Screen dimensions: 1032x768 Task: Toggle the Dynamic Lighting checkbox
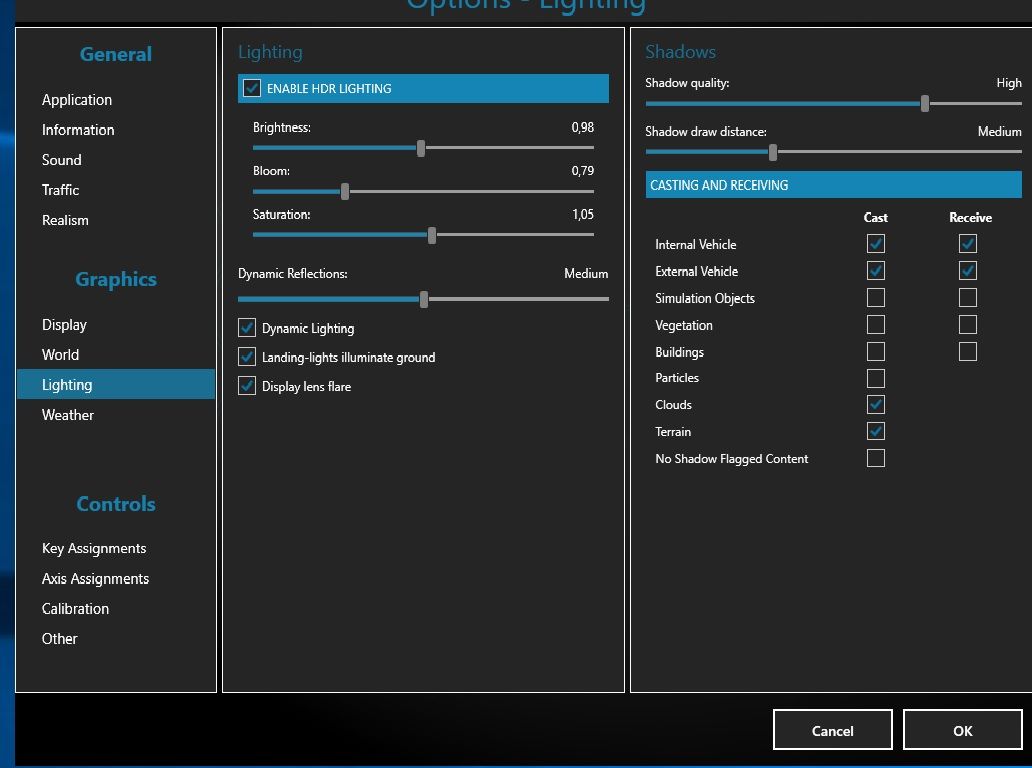[x=247, y=328]
